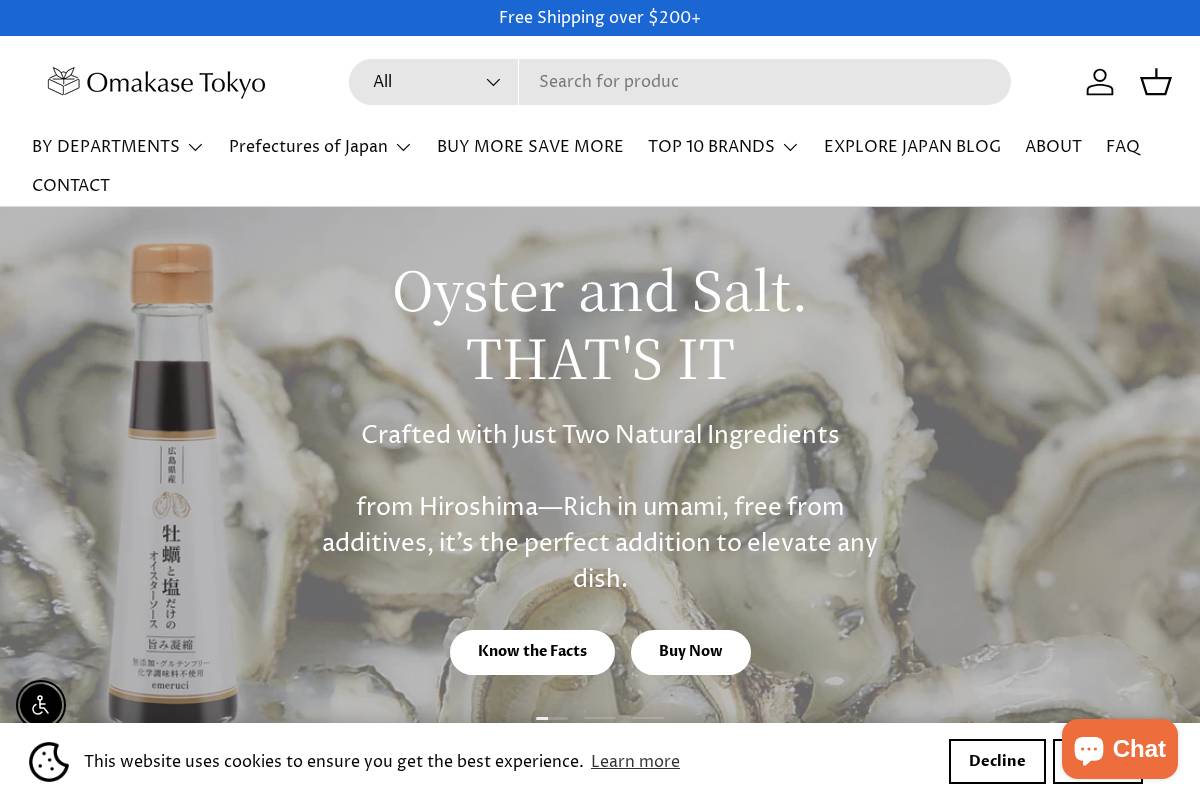Click Buy Now on the hero banner

(690, 652)
